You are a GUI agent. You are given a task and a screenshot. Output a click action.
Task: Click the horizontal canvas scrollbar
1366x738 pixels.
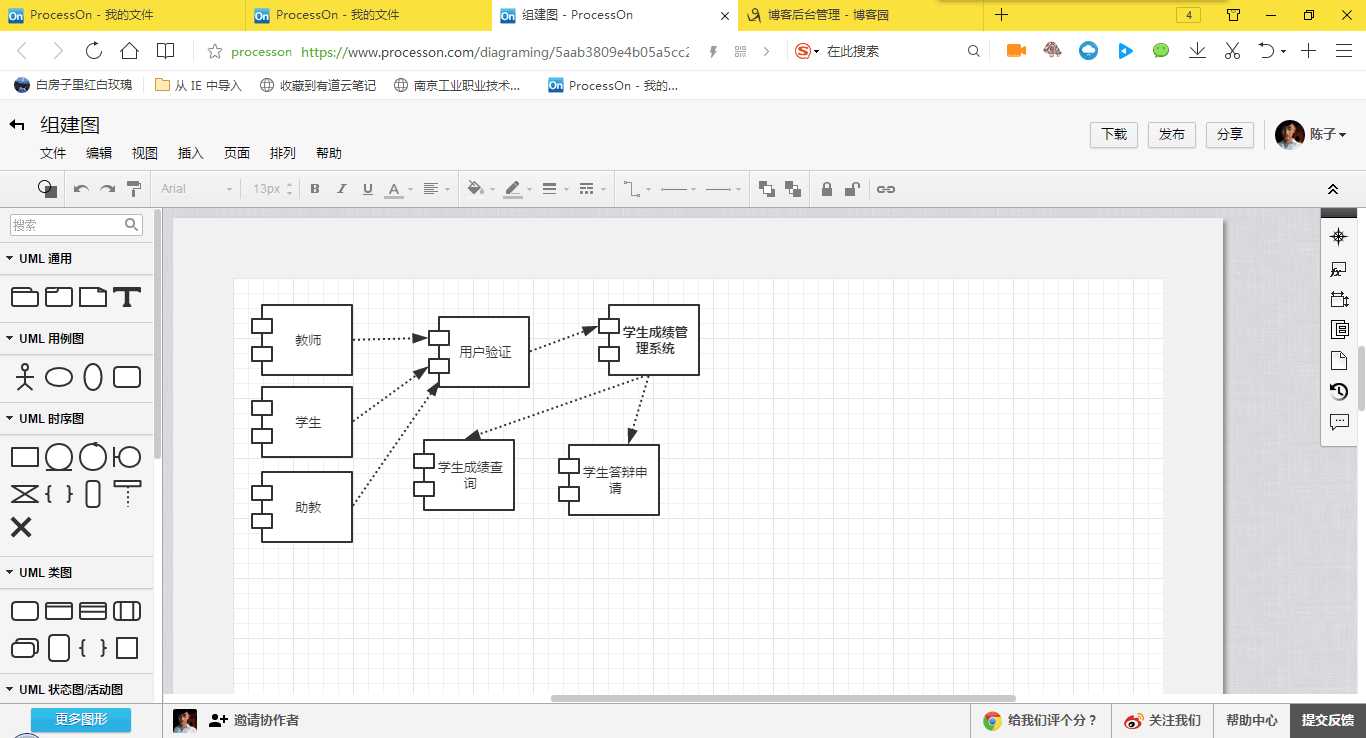coord(783,698)
